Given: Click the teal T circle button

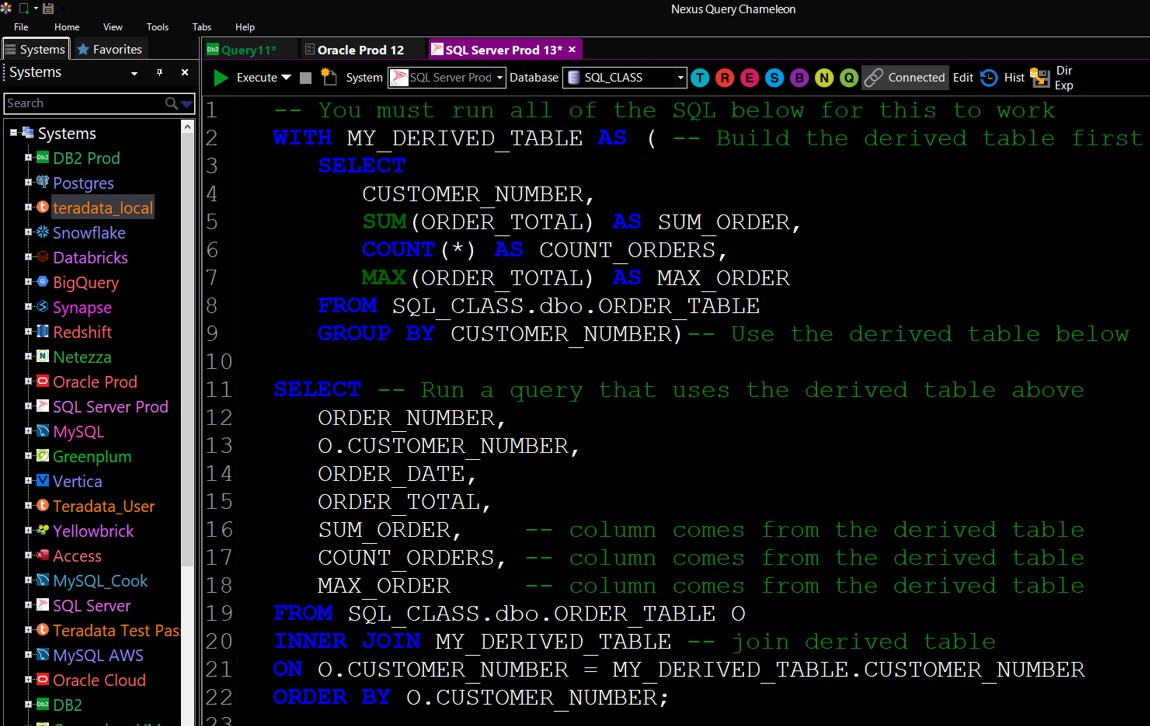Looking at the screenshot, I should pos(700,78).
